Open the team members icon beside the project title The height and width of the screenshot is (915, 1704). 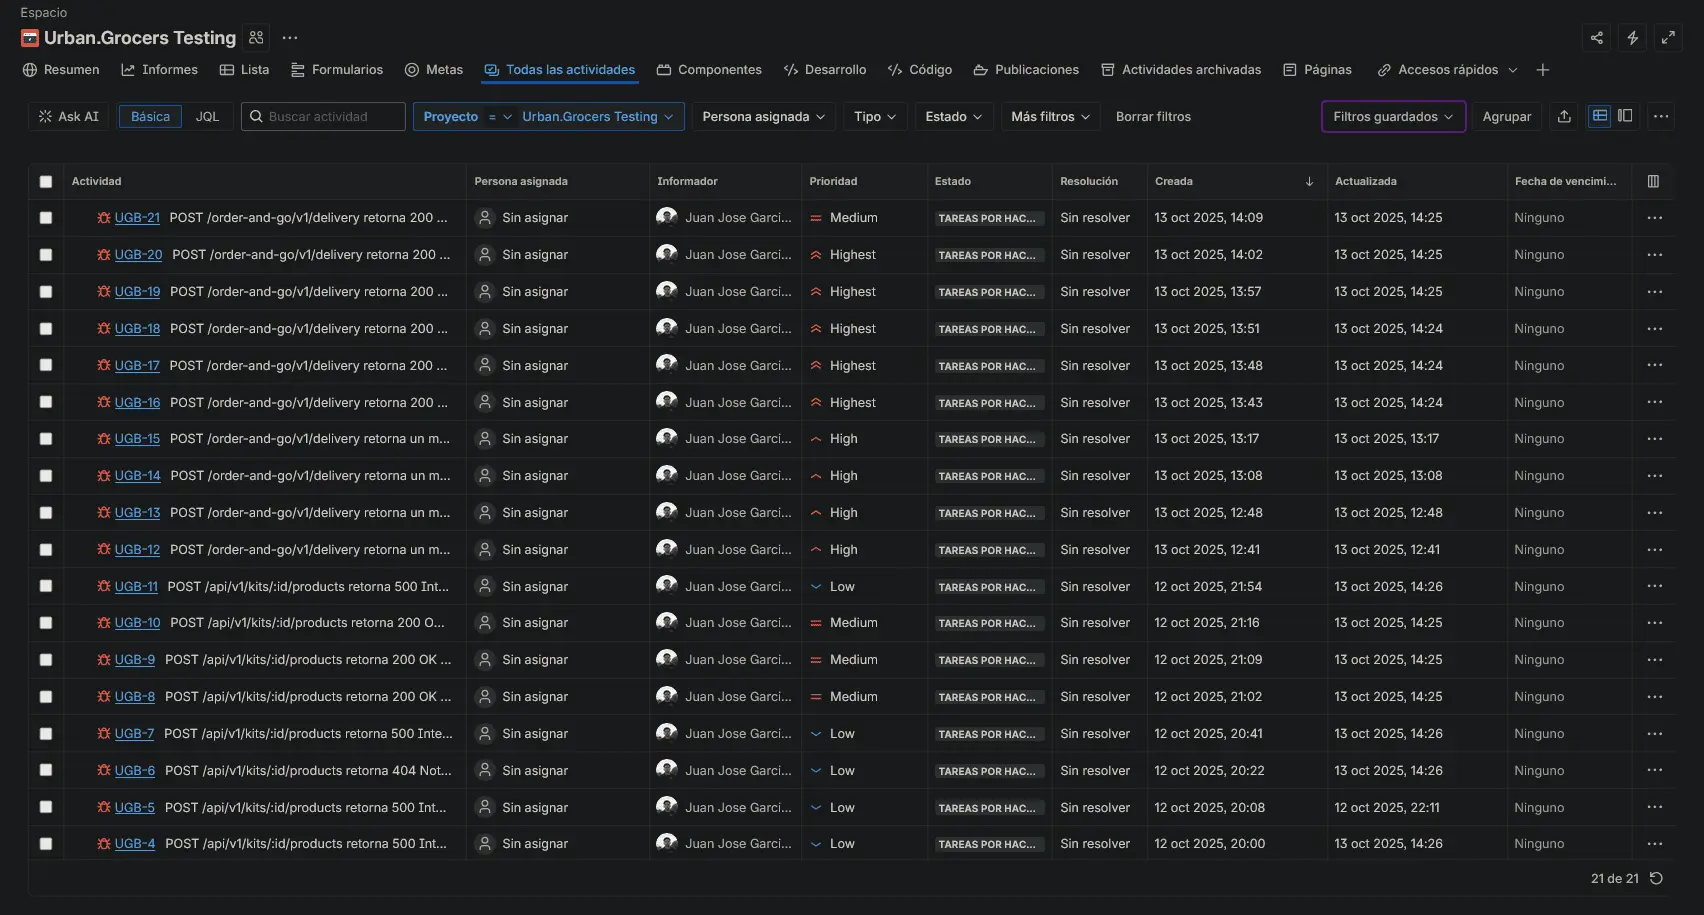click(x=257, y=38)
